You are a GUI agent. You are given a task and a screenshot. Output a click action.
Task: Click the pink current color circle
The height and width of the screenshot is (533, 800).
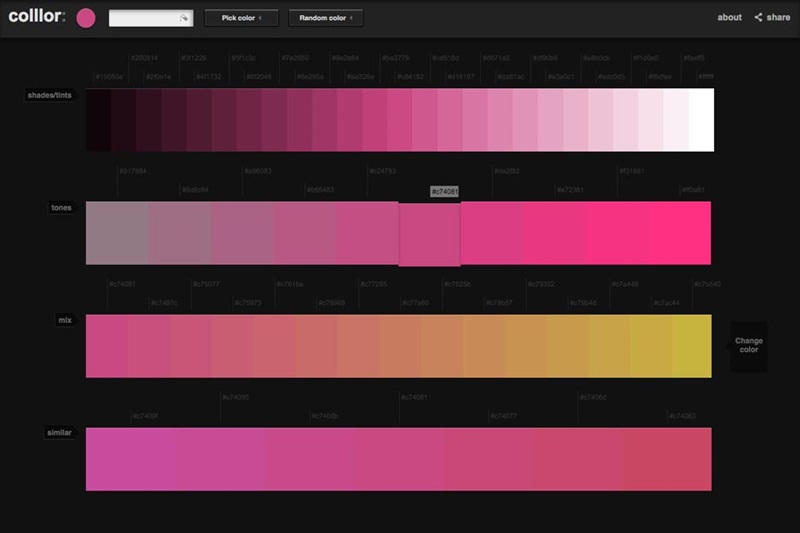[86, 18]
